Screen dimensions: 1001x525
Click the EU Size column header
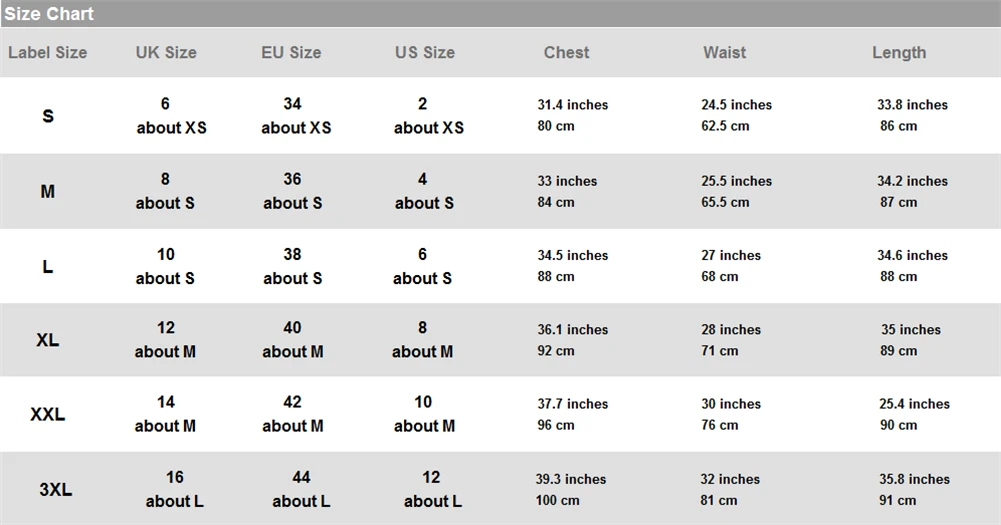pyautogui.click(x=291, y=52)
